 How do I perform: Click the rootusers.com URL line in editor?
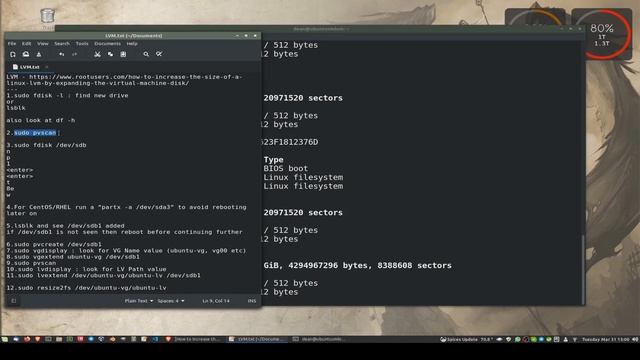(124, 80)
